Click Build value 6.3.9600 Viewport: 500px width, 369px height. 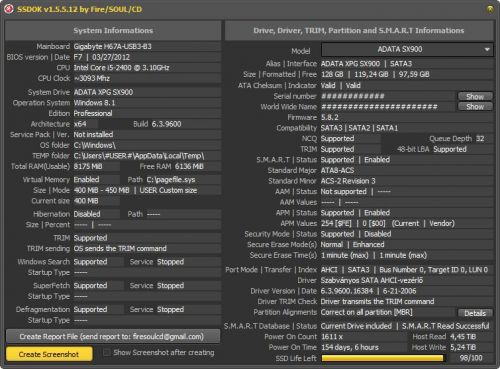point(166,124)
